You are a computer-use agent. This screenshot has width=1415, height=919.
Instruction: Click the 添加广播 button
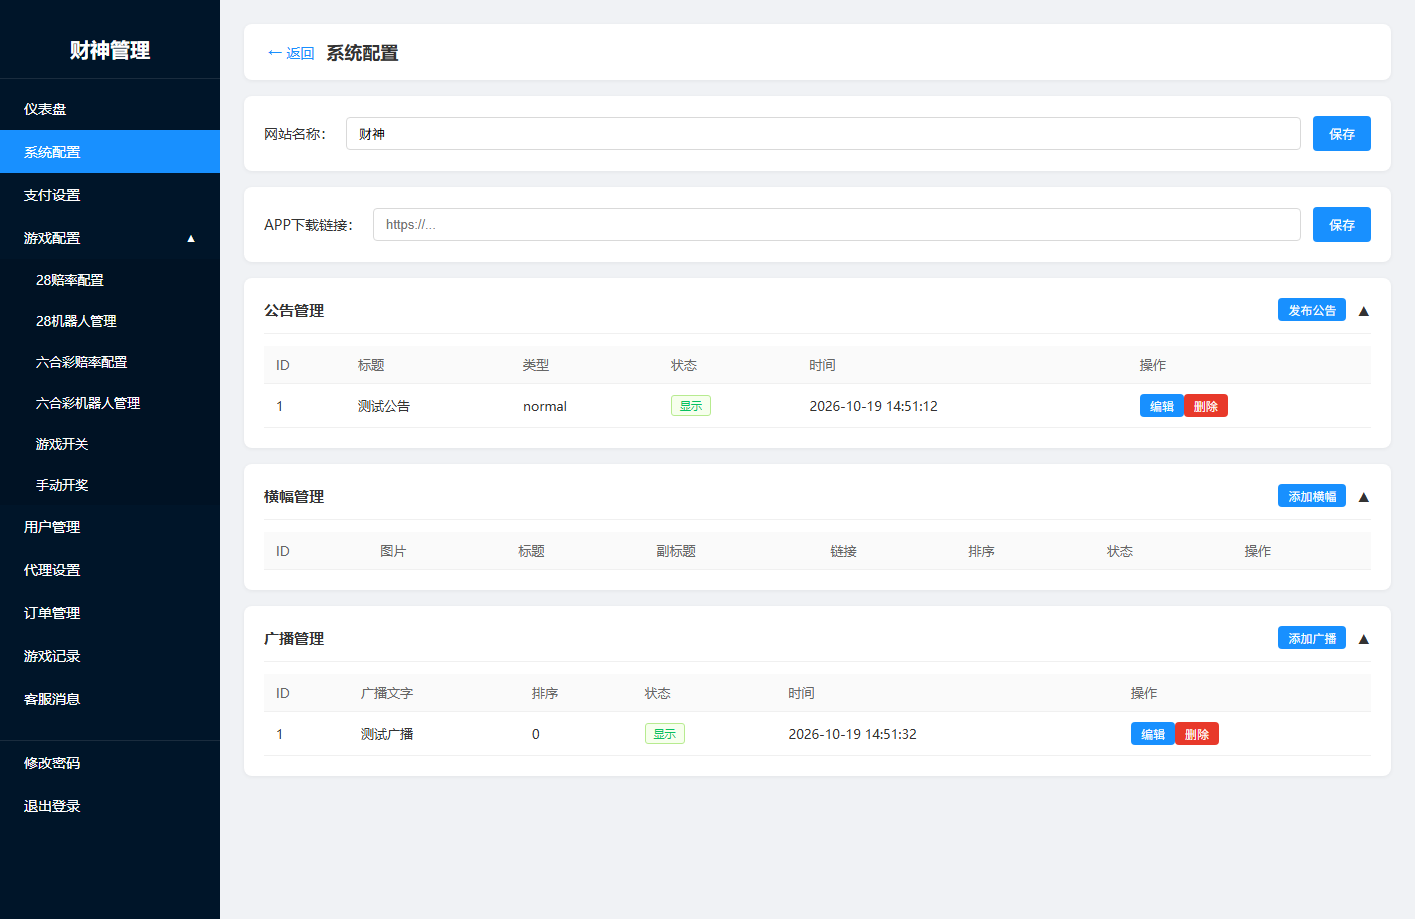click(x=1311, y=638)
